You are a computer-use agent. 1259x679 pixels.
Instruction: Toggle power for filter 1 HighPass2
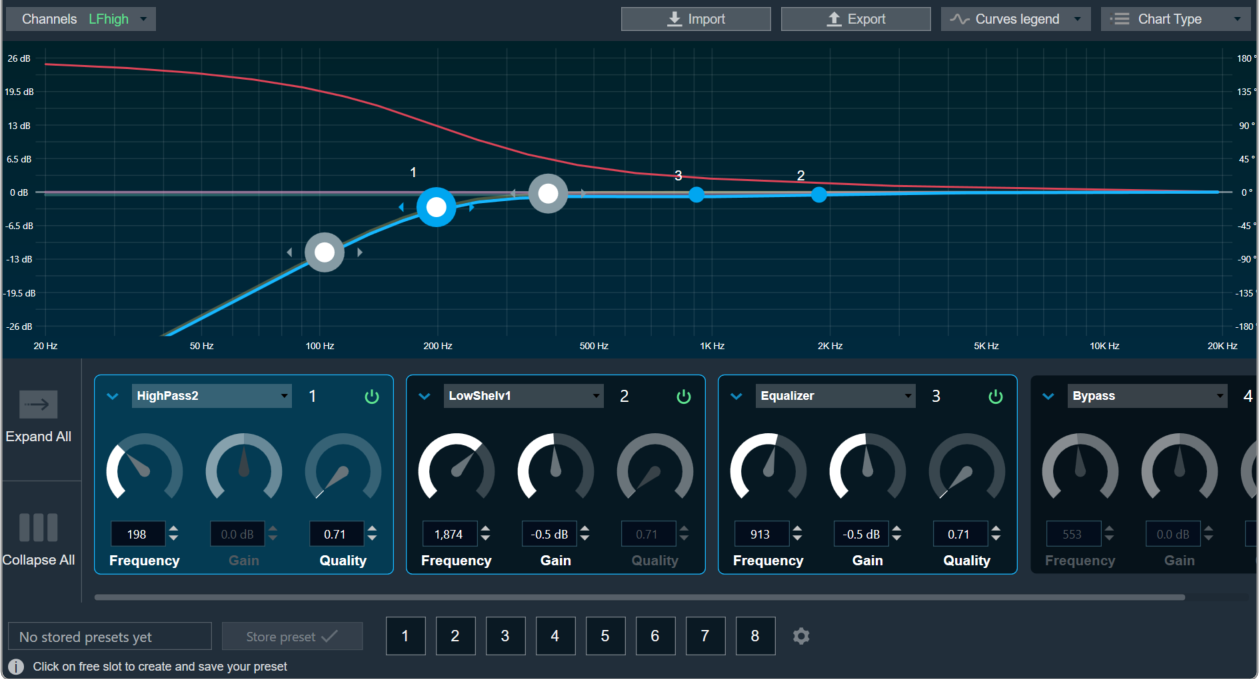click(372, 397)
